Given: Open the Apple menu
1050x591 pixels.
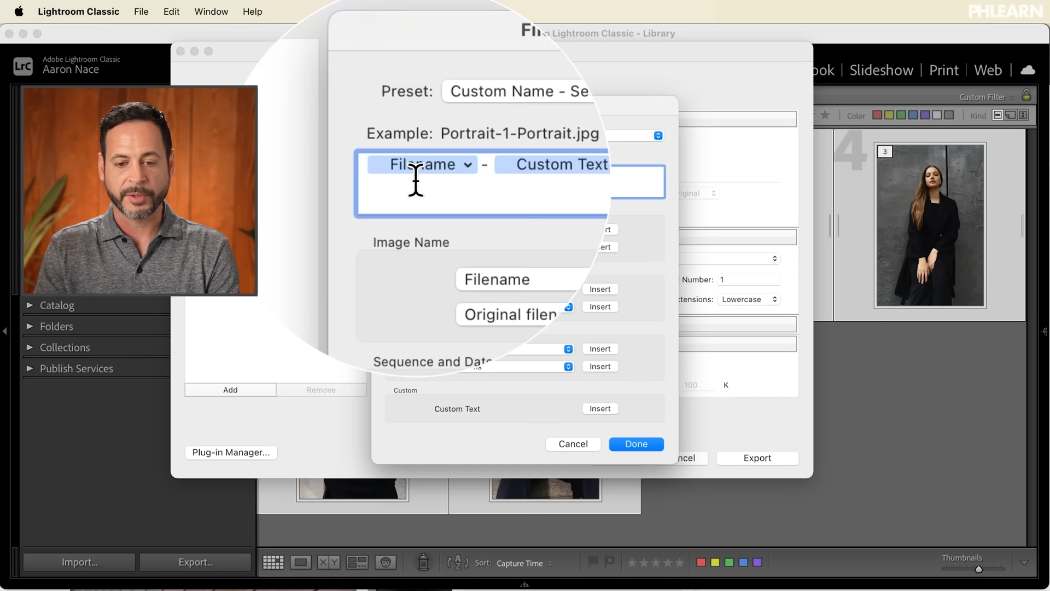Looking at the screenshot, I should (19, 11).
